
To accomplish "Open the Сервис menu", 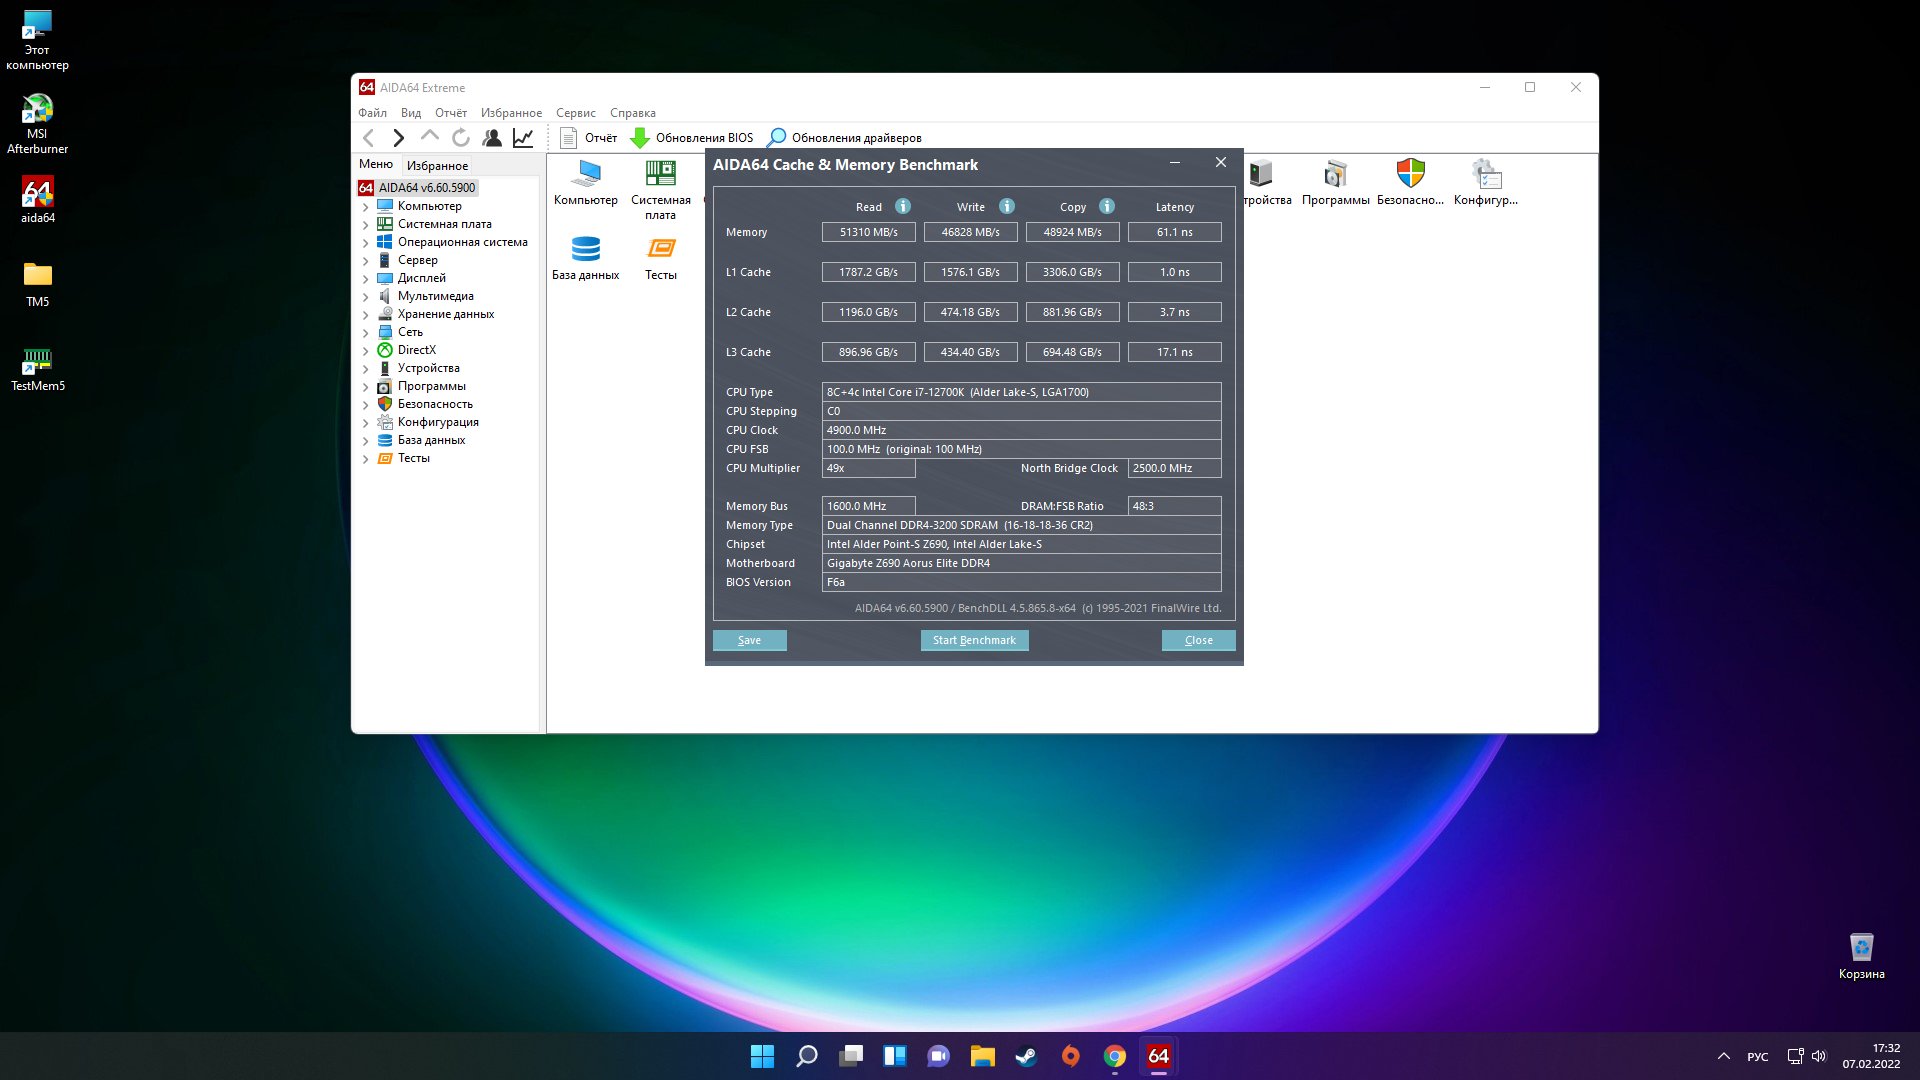I will [x=575, y=113].
